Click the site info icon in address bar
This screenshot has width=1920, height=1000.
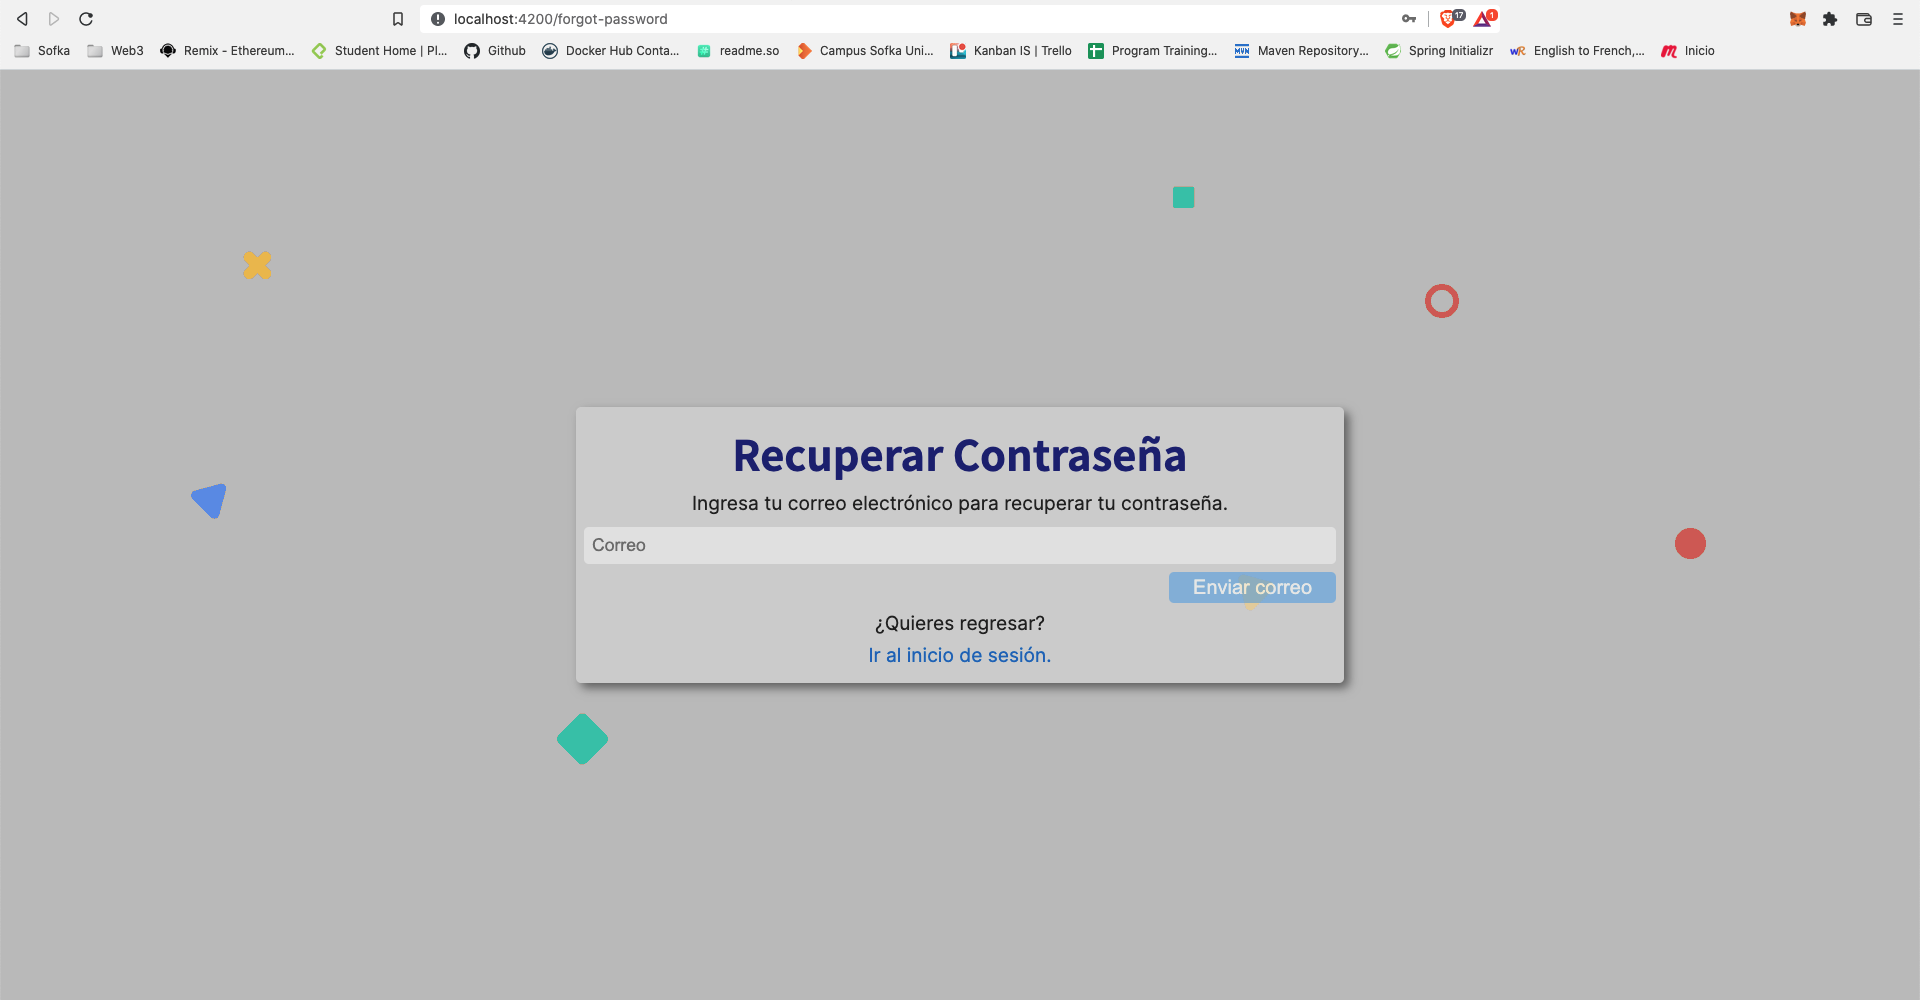436,18
